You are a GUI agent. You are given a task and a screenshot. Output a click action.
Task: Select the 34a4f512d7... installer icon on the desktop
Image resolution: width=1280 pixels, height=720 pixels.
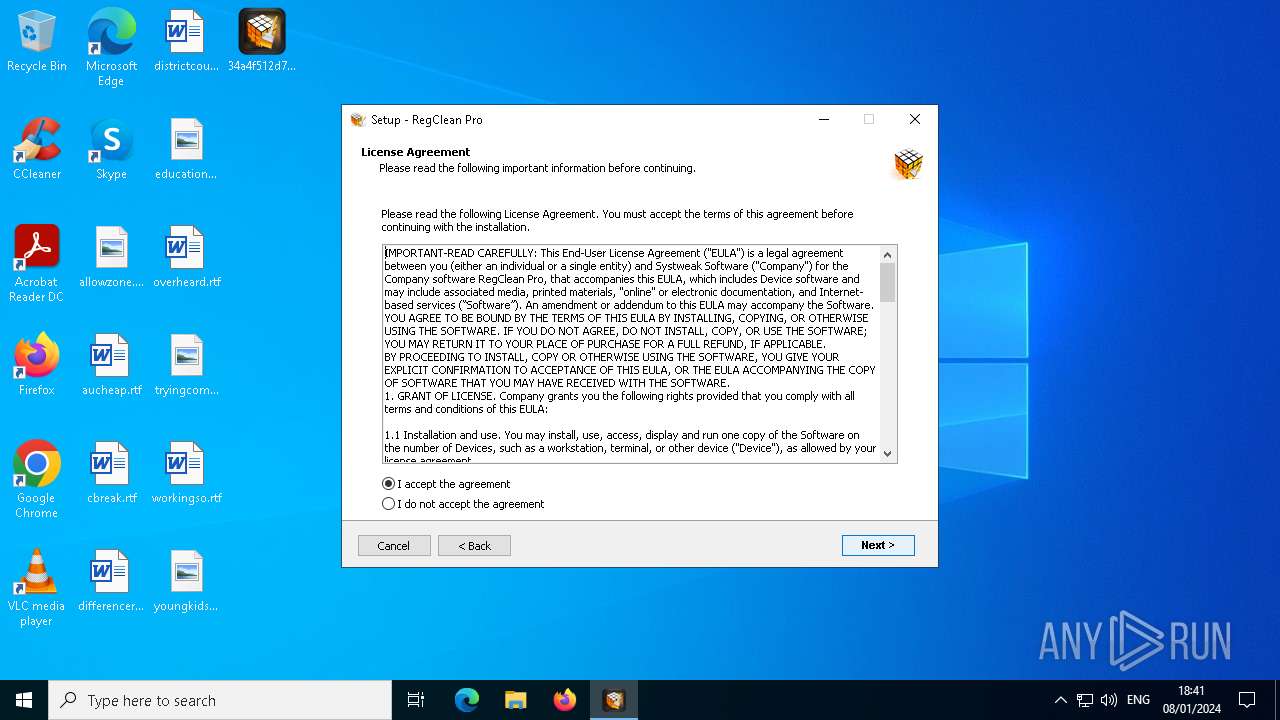point(262,41)
